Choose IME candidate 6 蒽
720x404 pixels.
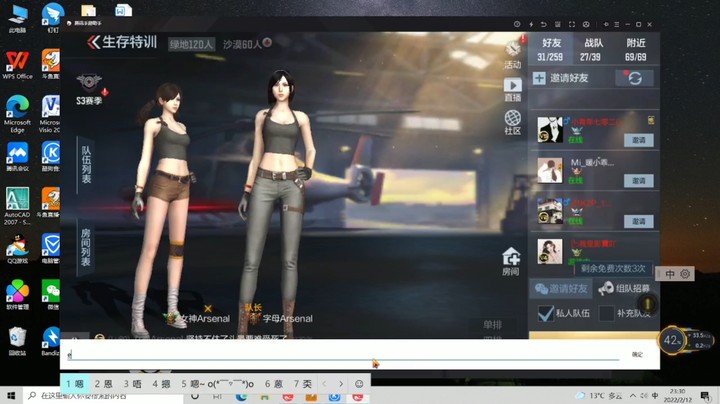[274, 384]
